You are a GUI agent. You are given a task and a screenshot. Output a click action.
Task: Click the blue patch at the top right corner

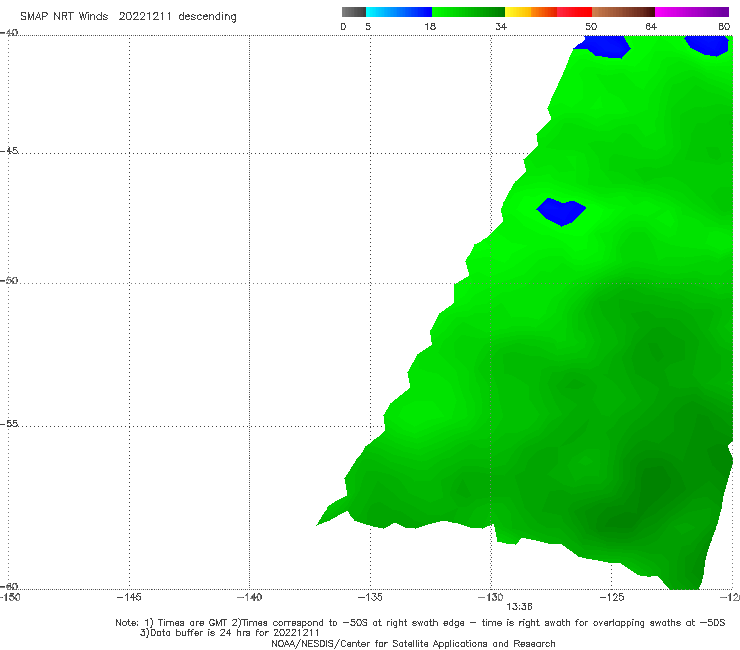708,45
